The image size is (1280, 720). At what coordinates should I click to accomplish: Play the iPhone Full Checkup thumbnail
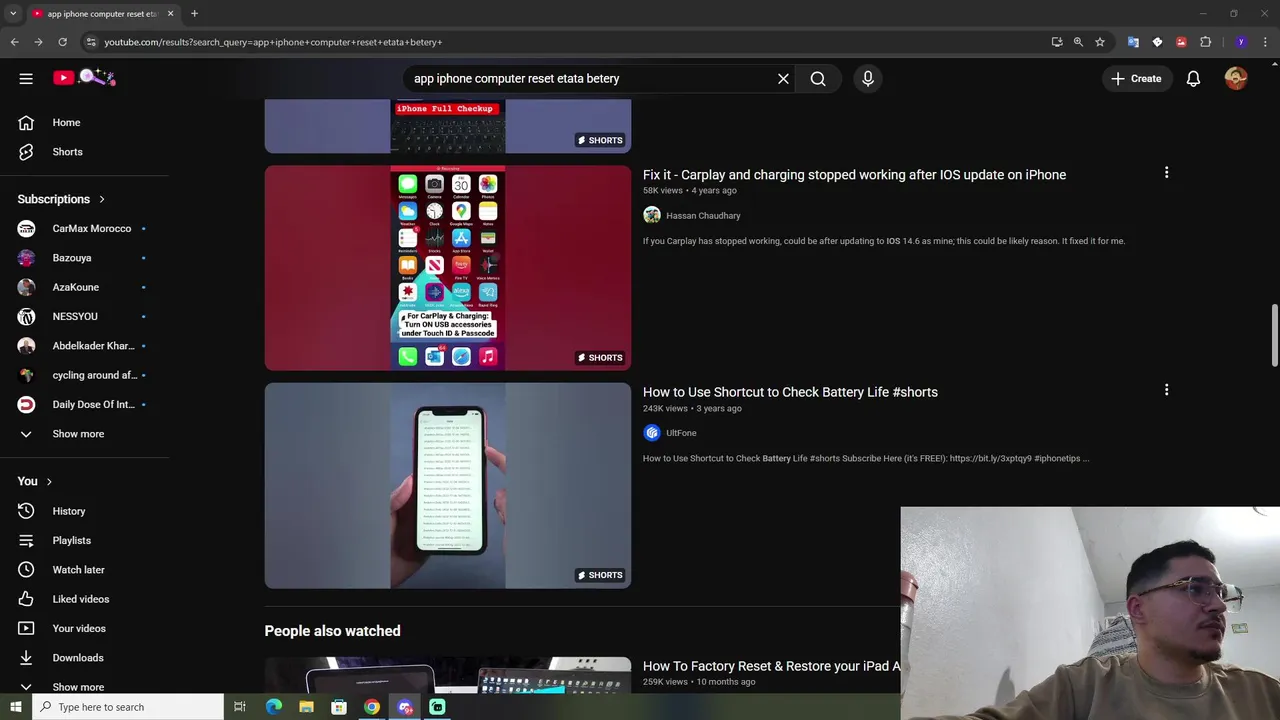448,126
